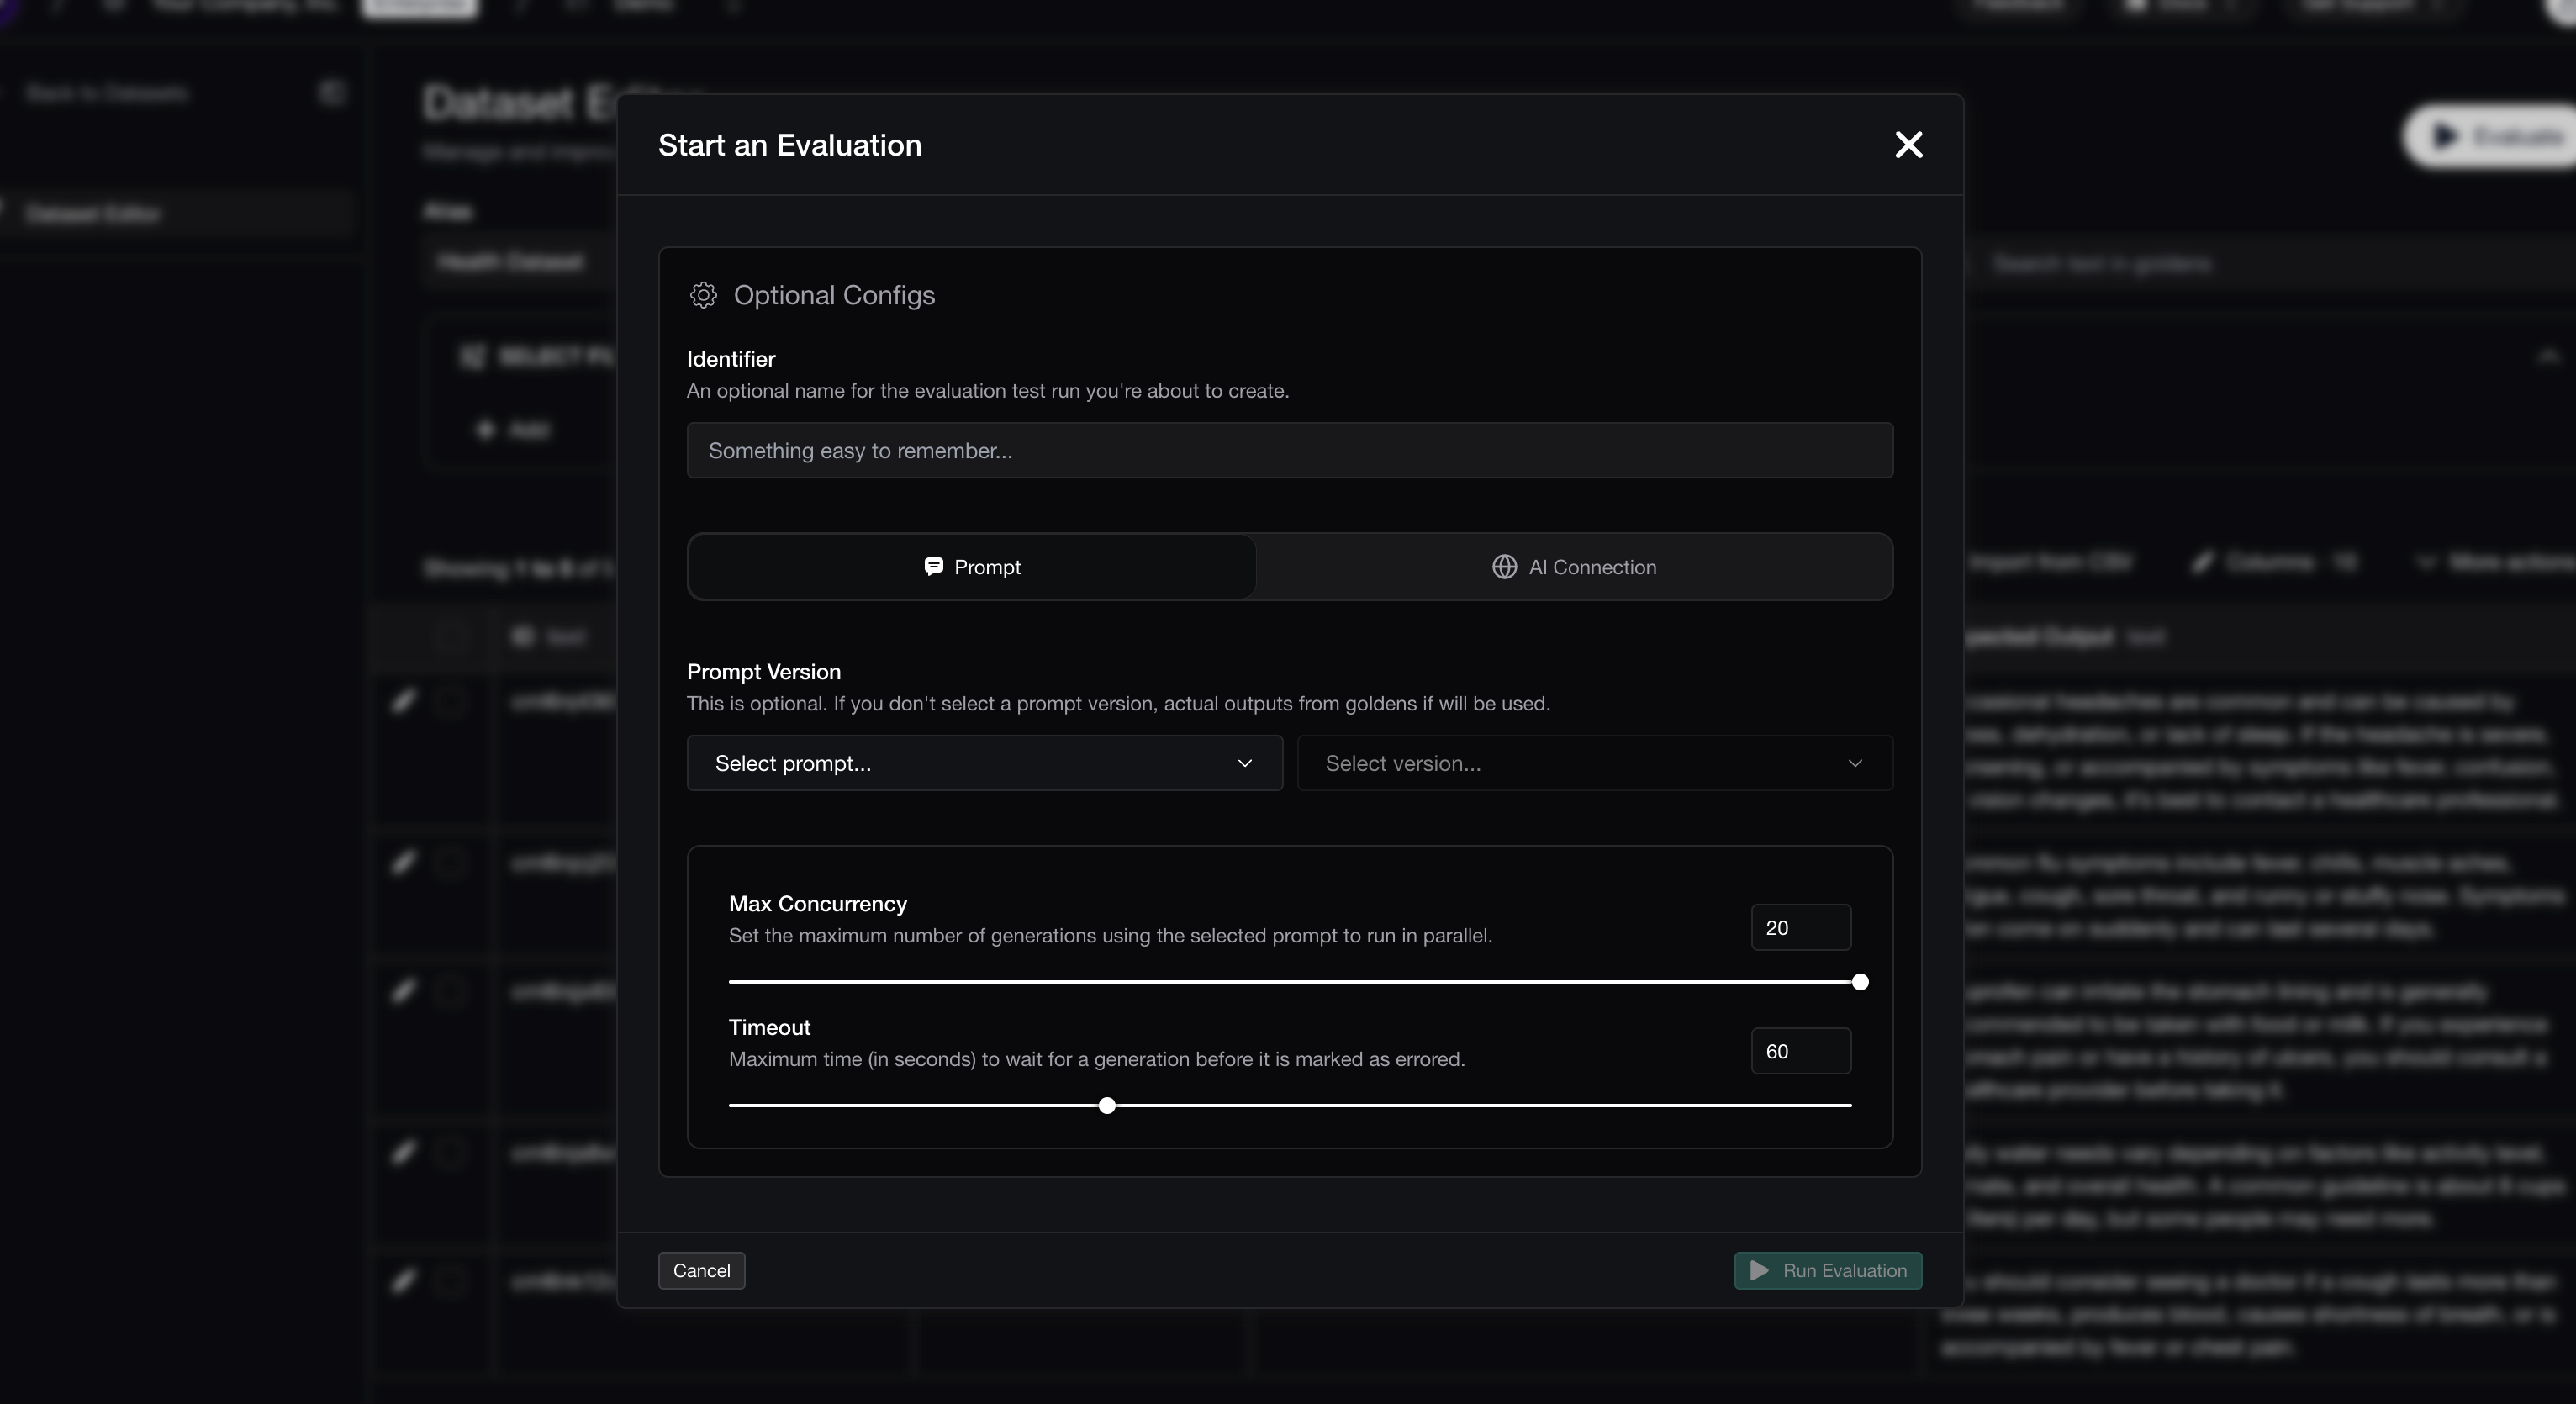The width and height of the screenshot is (2576, 1404).
Task: Click the Run Evaluation button
Action: coord(1827,1270)
